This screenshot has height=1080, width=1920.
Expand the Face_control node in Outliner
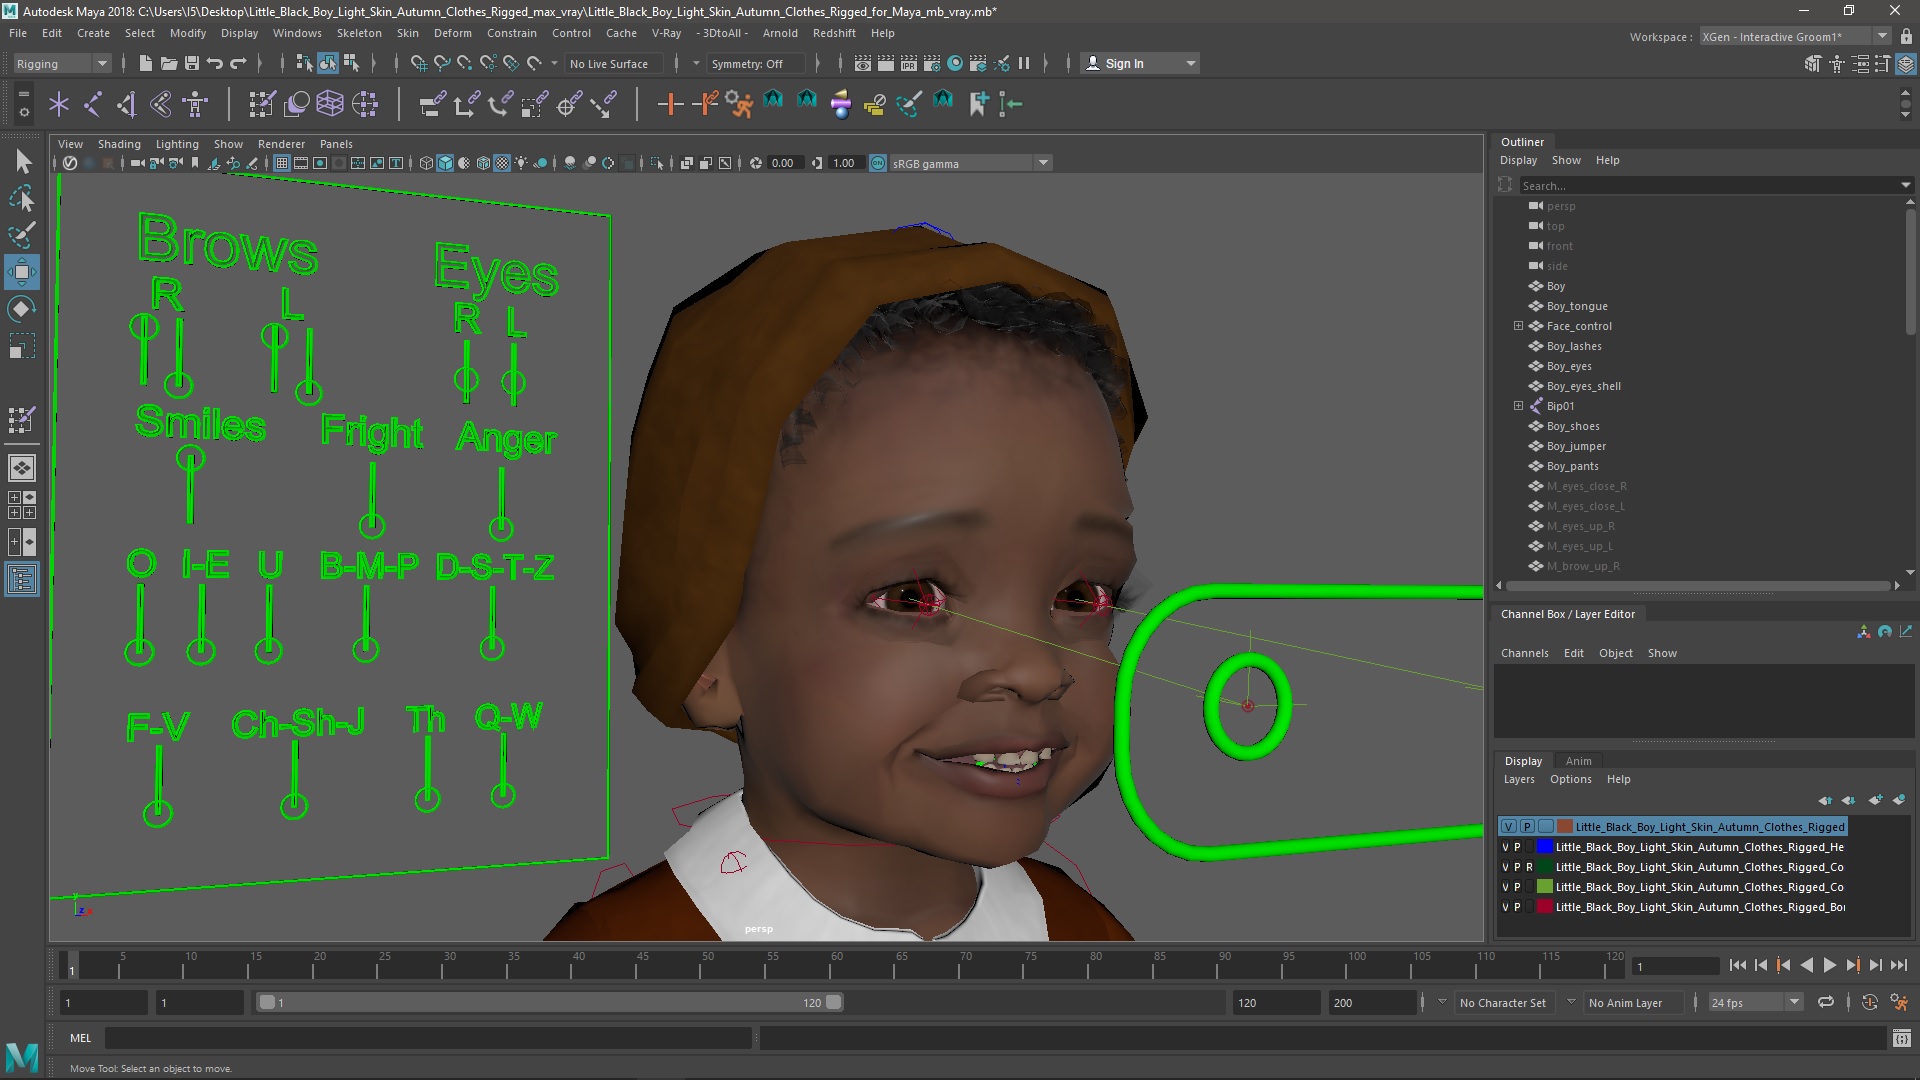coord(1518,326)
